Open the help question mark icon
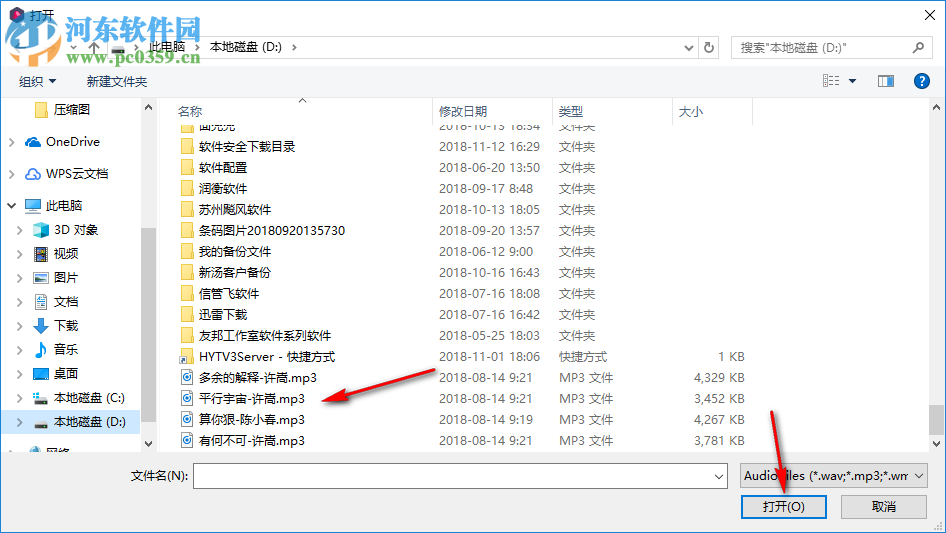The width and height of the screenshot is (946, 533). (921, 81)
